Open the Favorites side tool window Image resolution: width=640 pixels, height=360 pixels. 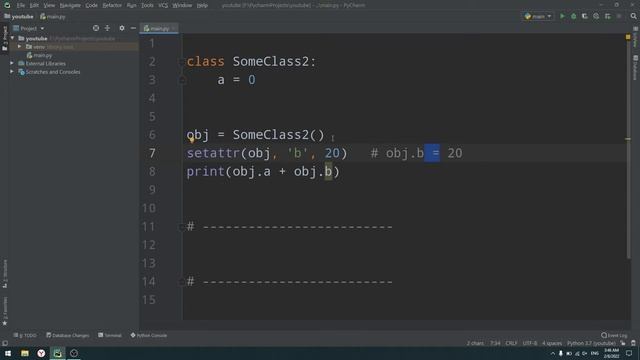click(5, 311)
